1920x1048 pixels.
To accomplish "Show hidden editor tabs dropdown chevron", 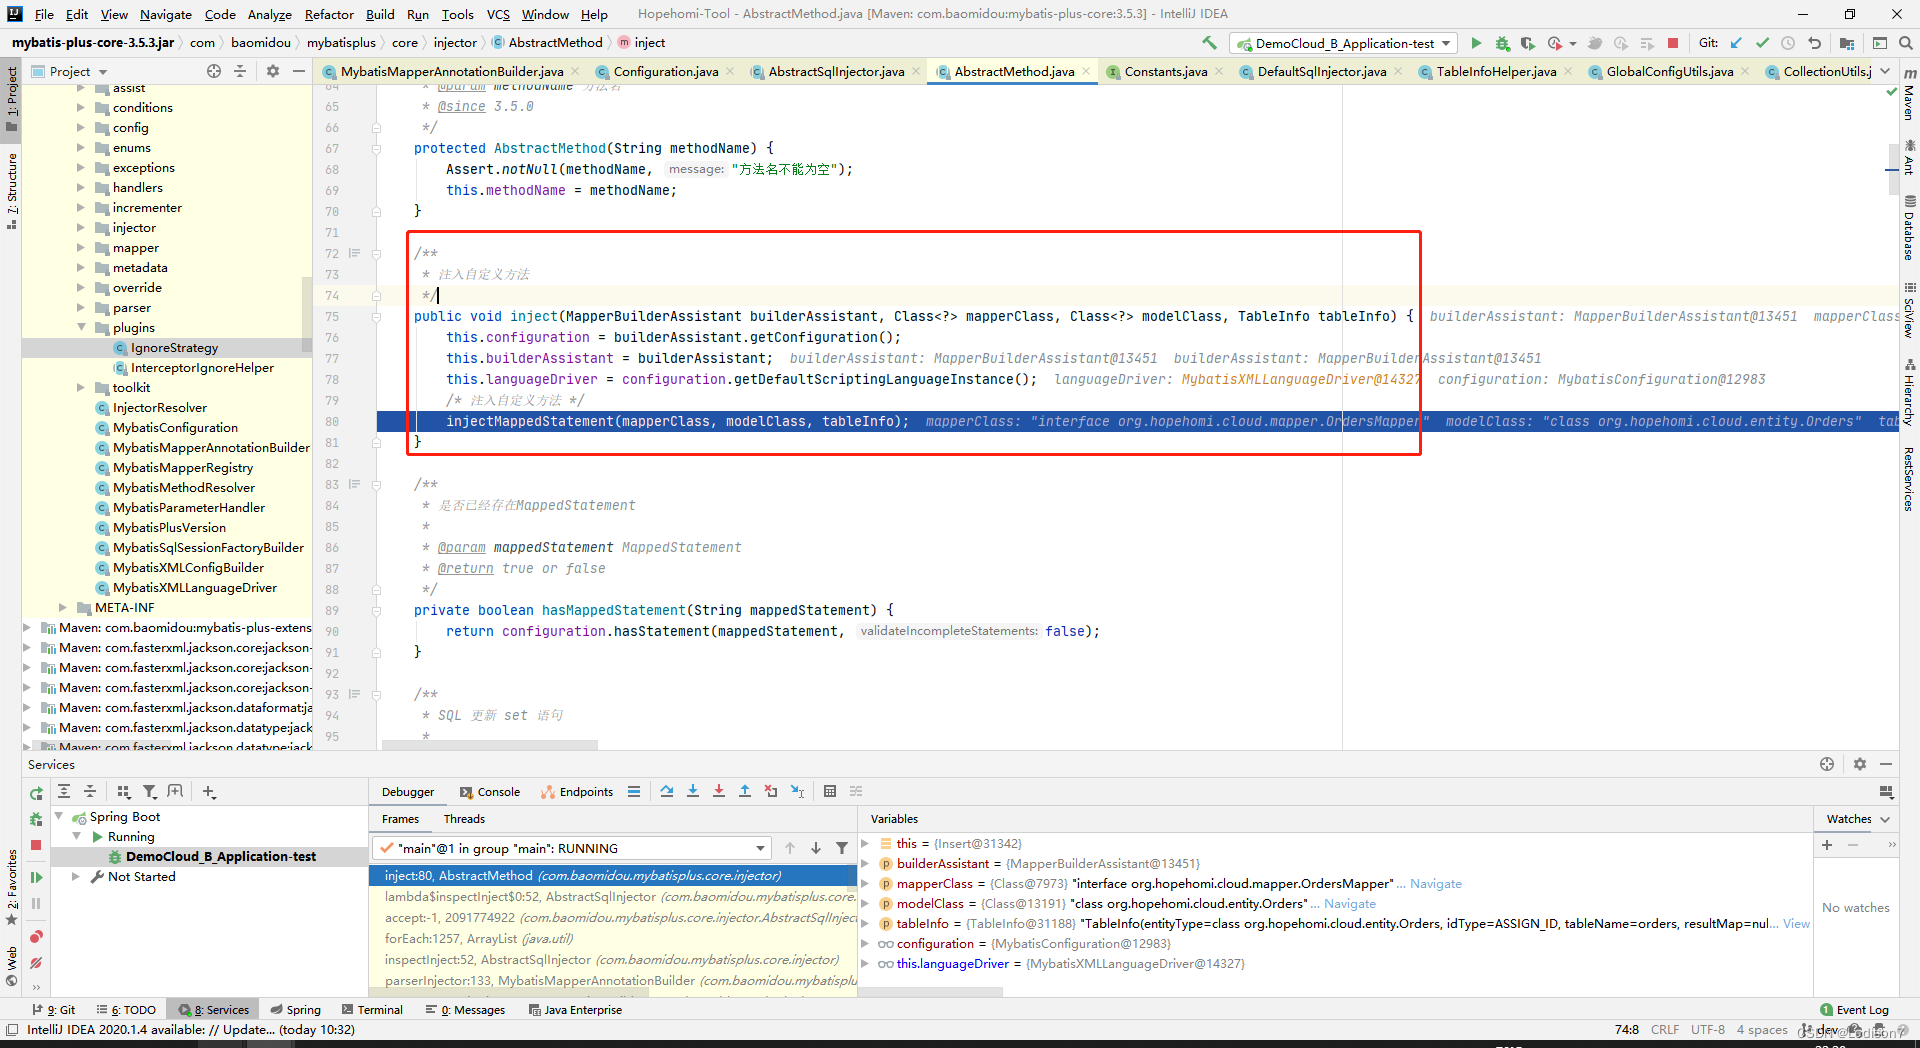I will tap(1885, 71).
